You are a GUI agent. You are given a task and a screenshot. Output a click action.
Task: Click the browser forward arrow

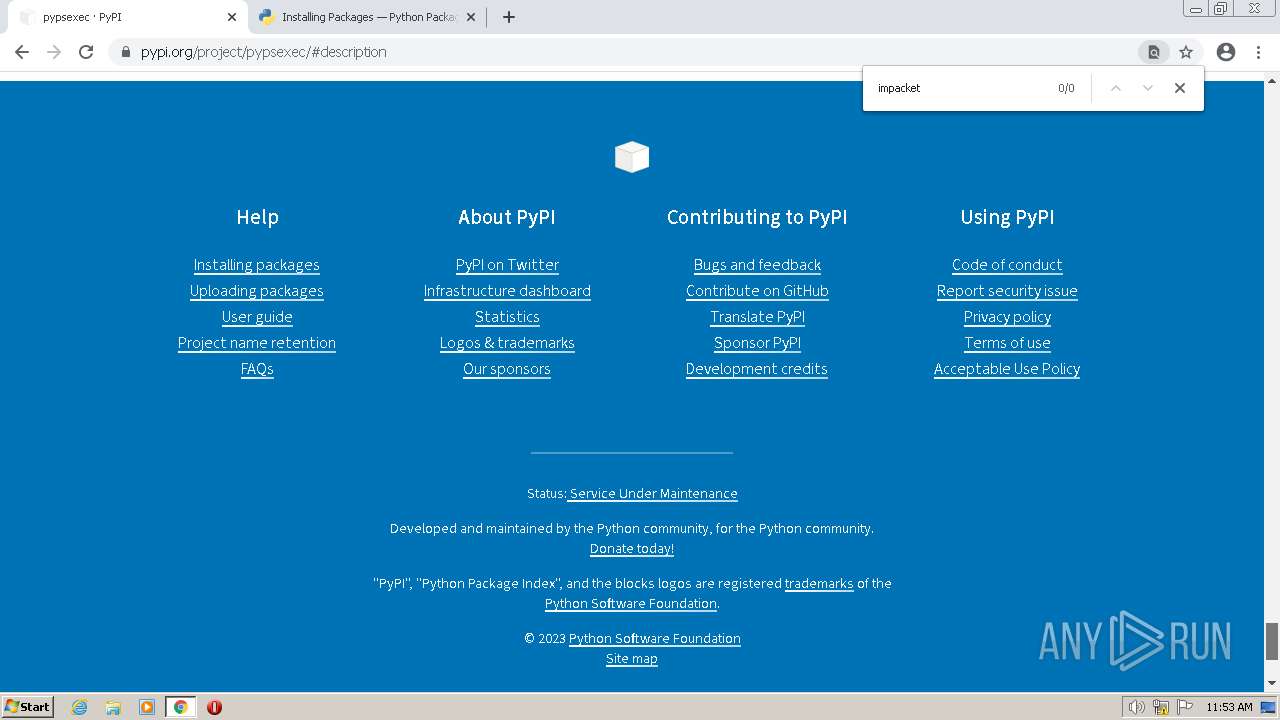point(54,52)
